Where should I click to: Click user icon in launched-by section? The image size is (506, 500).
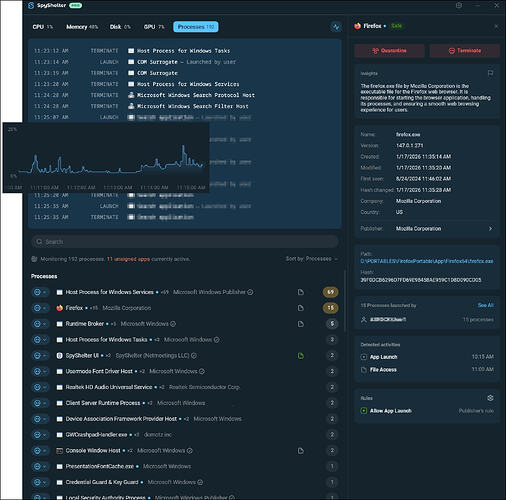tap(364, 320)
